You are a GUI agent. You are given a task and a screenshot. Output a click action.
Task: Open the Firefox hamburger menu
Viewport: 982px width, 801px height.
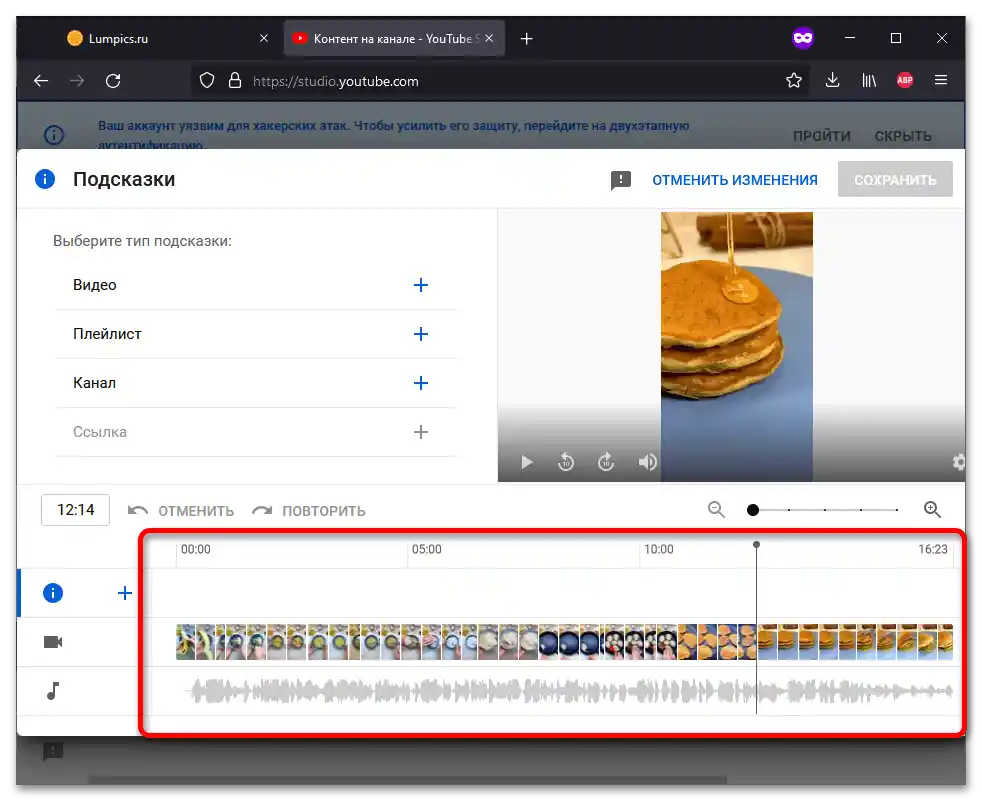tap(940, 80)
